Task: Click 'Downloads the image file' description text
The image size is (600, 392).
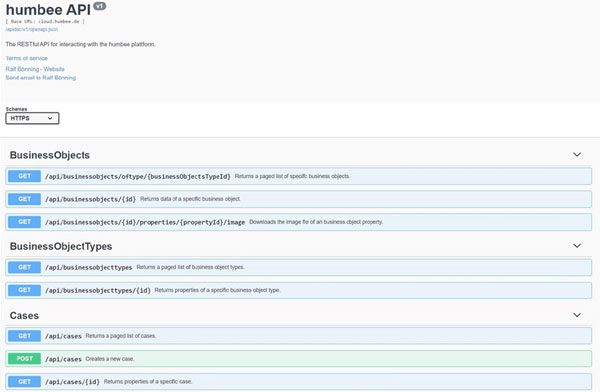Action: (x=316, y=222)
